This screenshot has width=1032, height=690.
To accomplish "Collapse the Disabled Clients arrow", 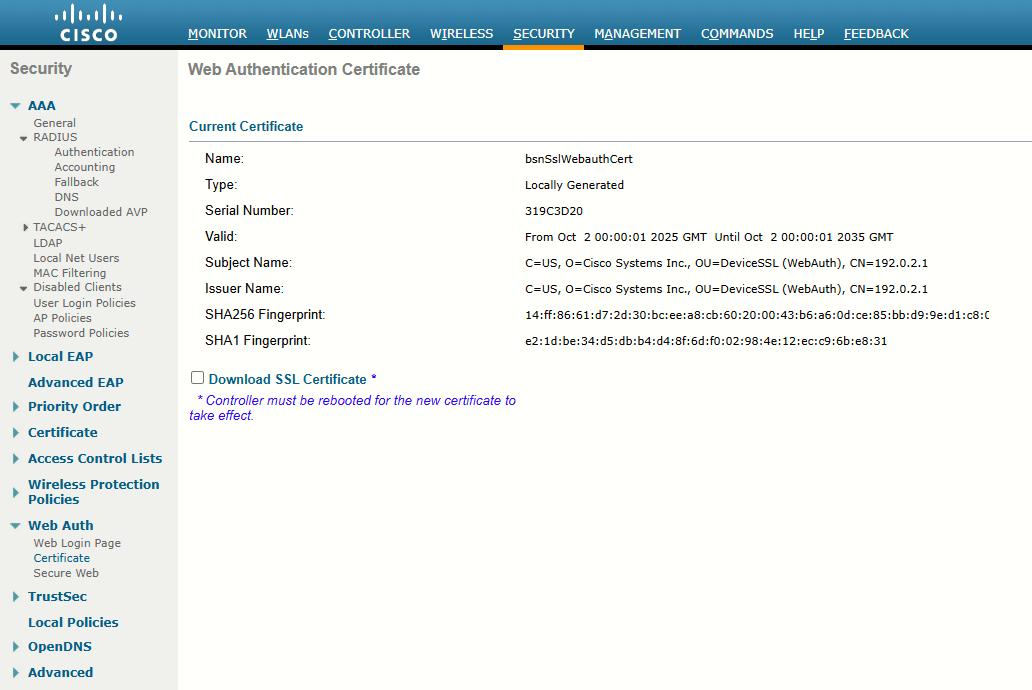I will 24,288.
